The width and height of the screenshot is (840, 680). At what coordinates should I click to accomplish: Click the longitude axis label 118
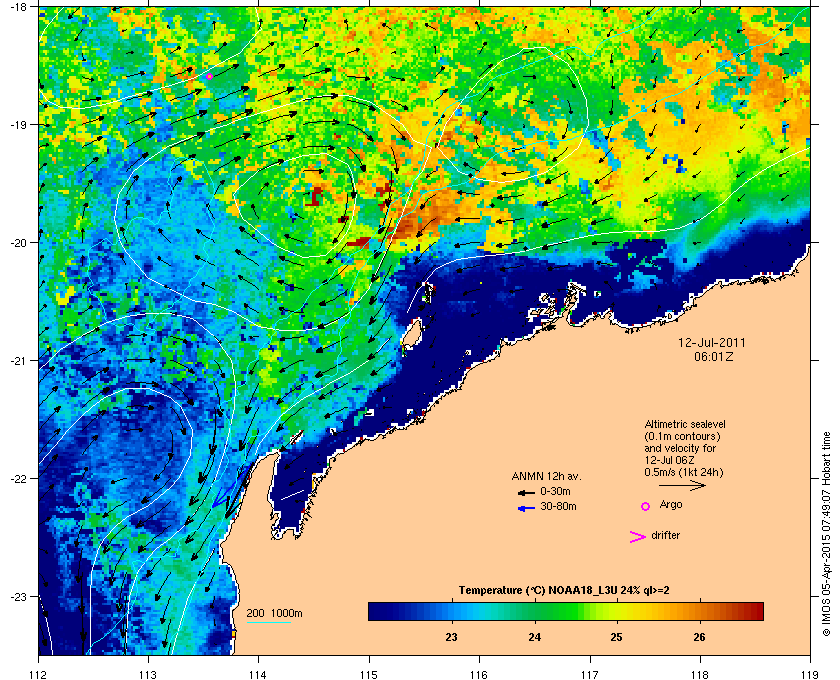(x=700, y=674)
